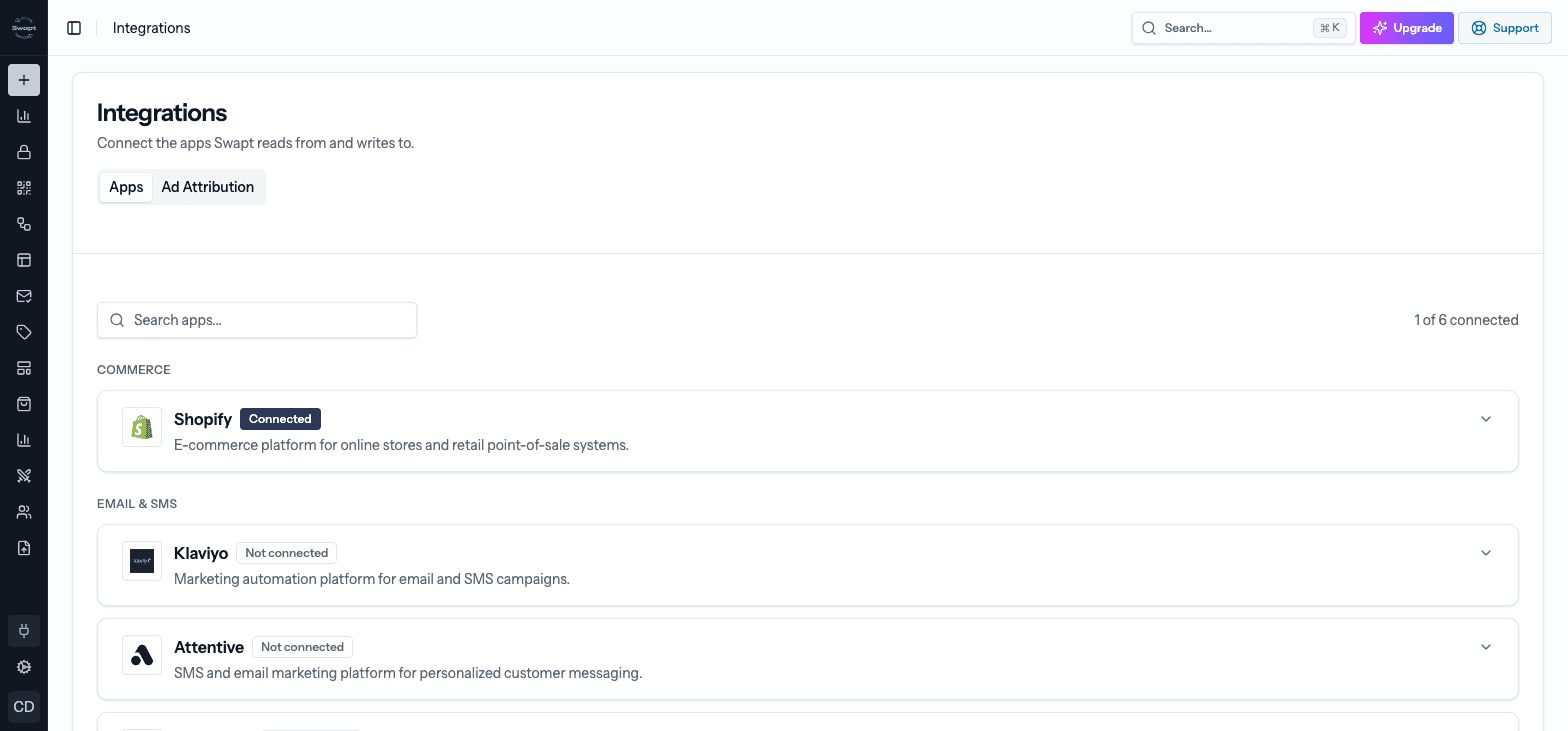This screenshot has width=1568, height=731.
Task: Click Shopify's e-commerce platform description text
Action: (401, 445)
